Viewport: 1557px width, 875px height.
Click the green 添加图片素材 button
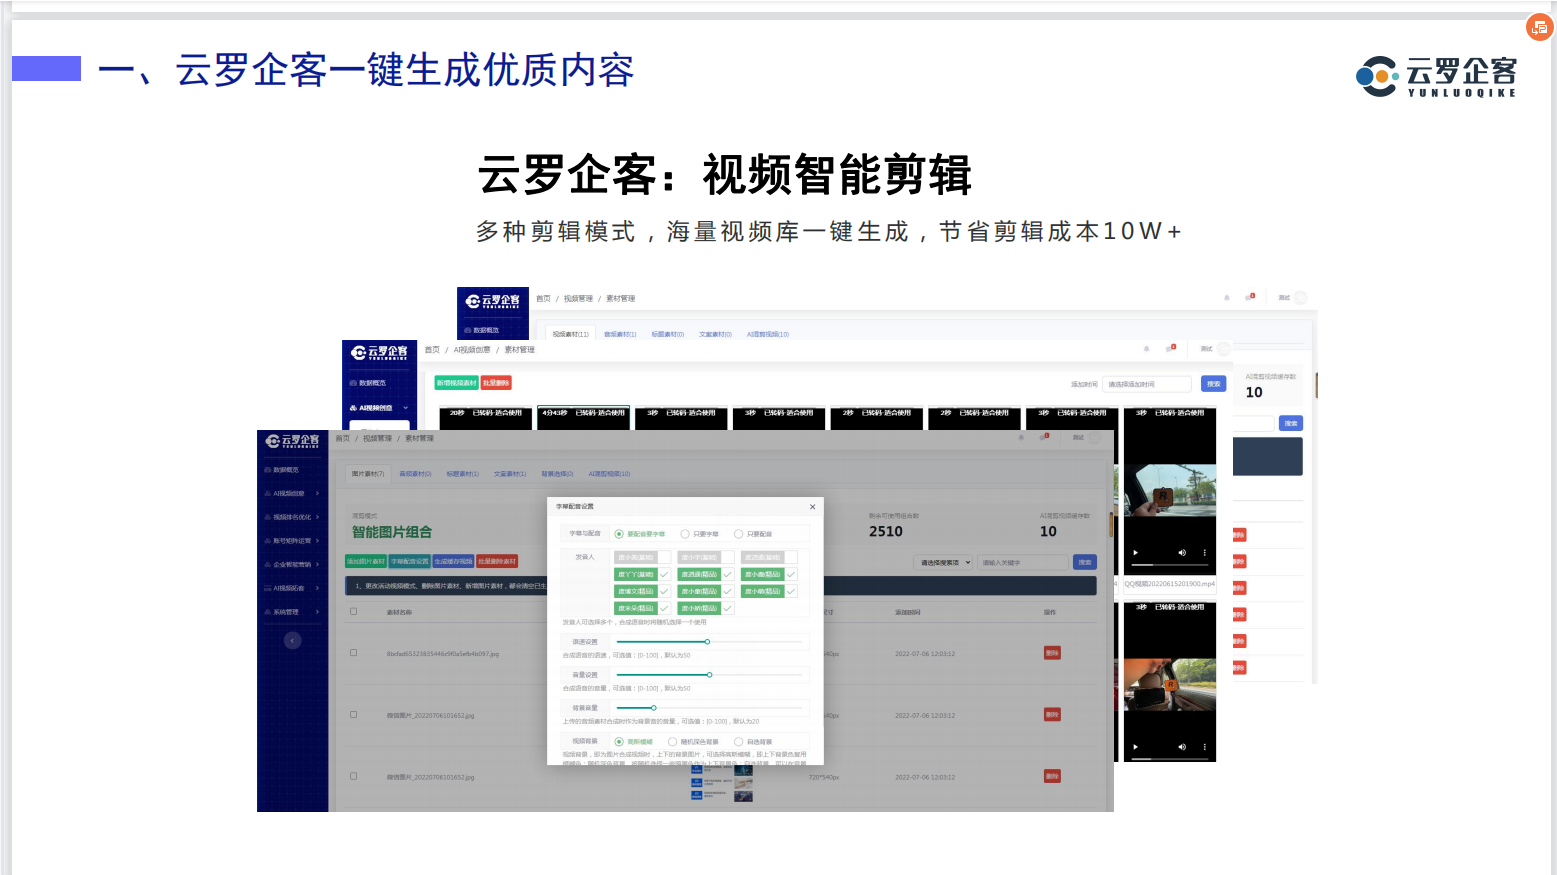point(366,562)
